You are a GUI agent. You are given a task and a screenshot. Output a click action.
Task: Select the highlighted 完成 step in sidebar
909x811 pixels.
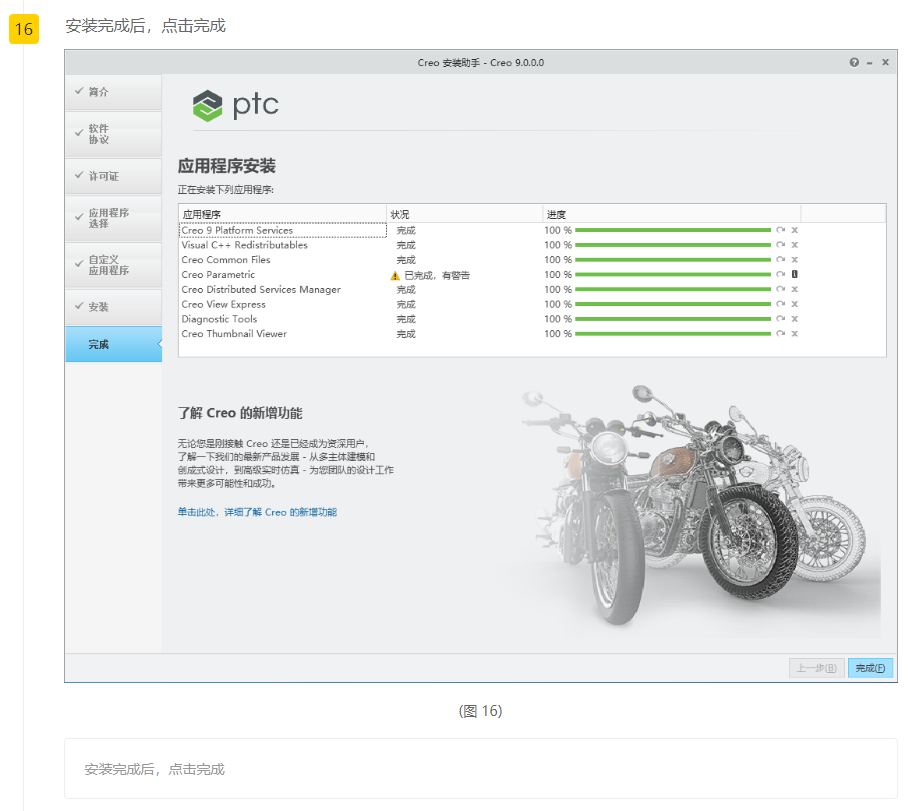pos(114,344)
